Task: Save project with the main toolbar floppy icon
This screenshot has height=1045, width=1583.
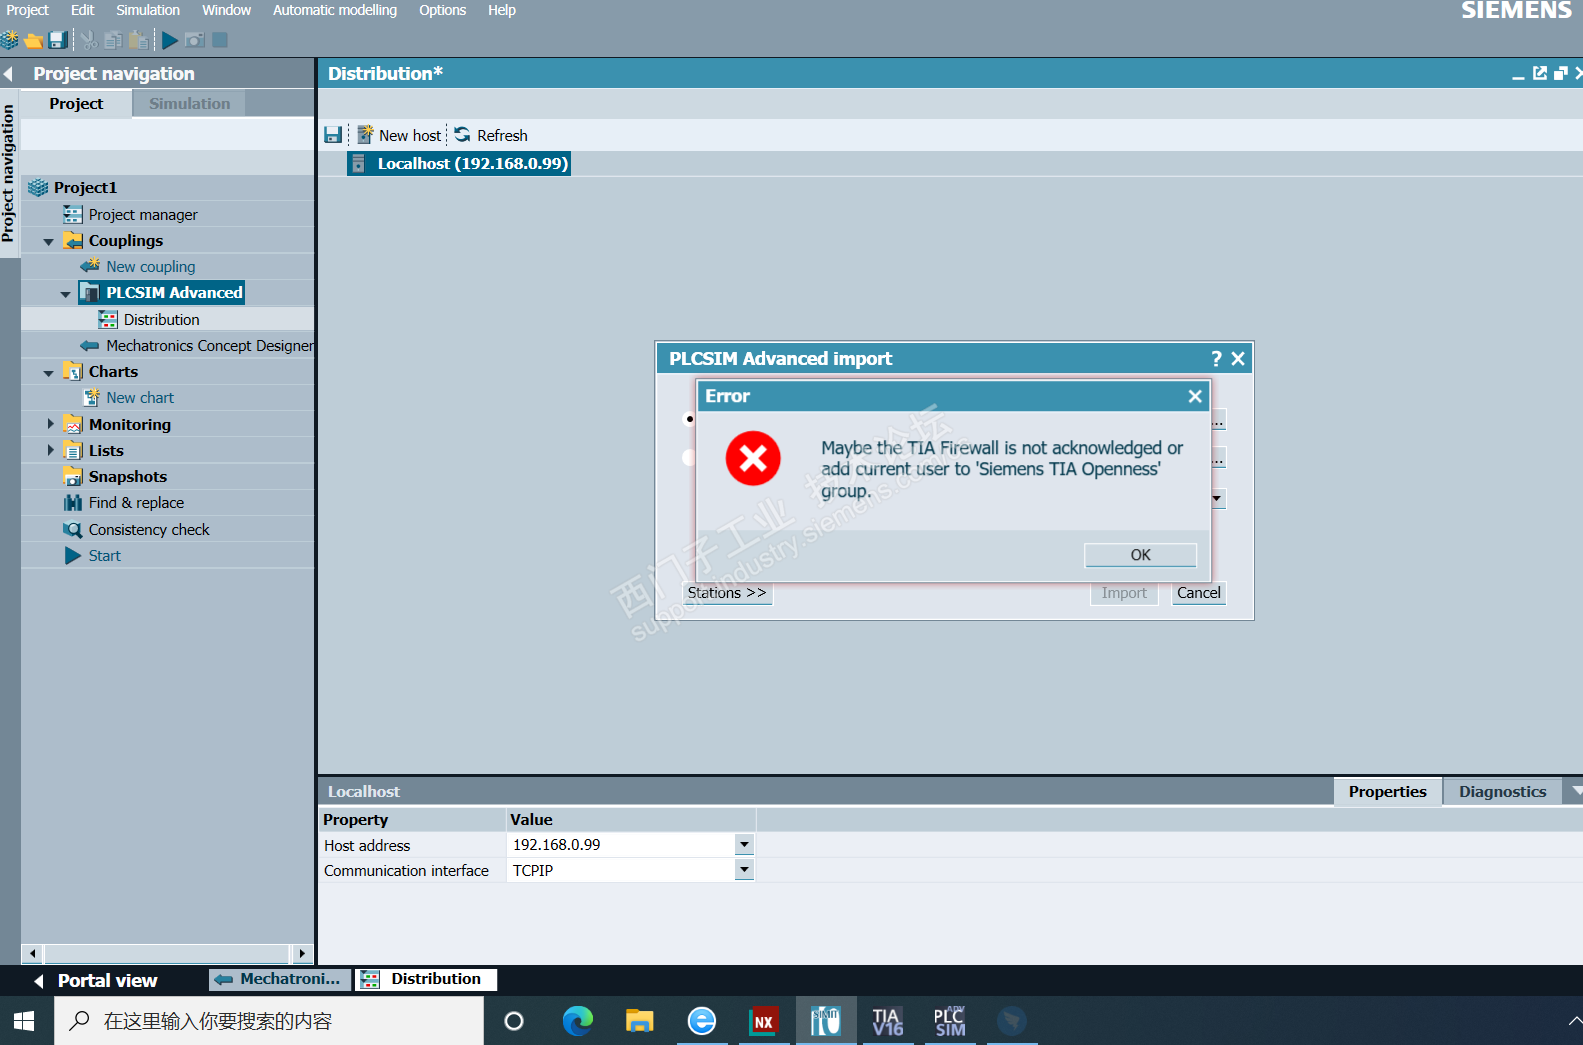Action: pyautogui.click(x=58, y=40)
